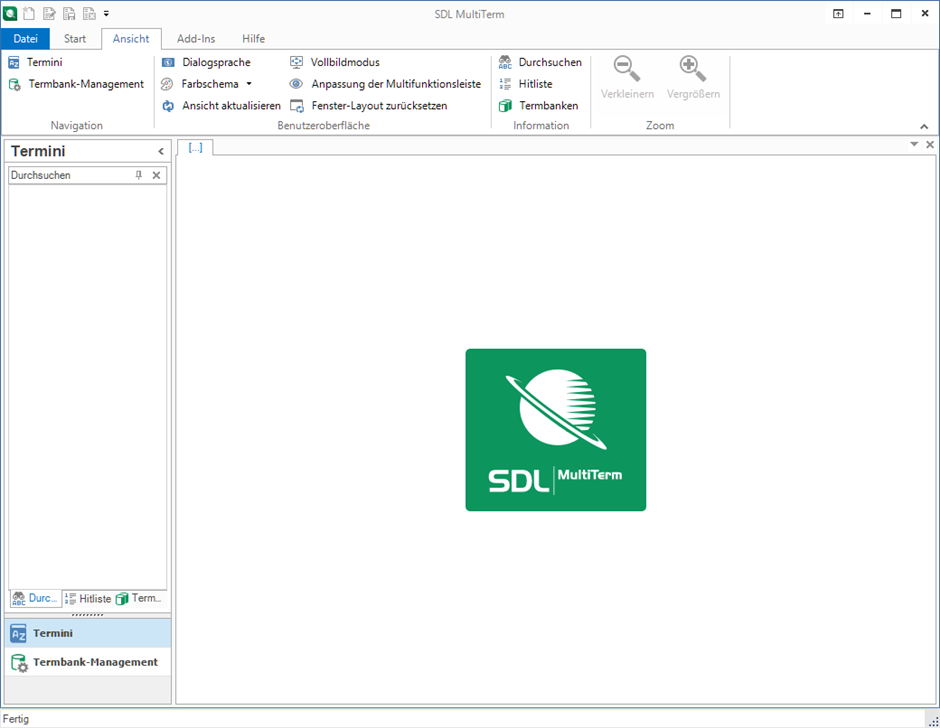Viewport: 940px width, 728px height.
Task: Click Fenster-Layout zurücksetzen
Action: pos(368,106)
